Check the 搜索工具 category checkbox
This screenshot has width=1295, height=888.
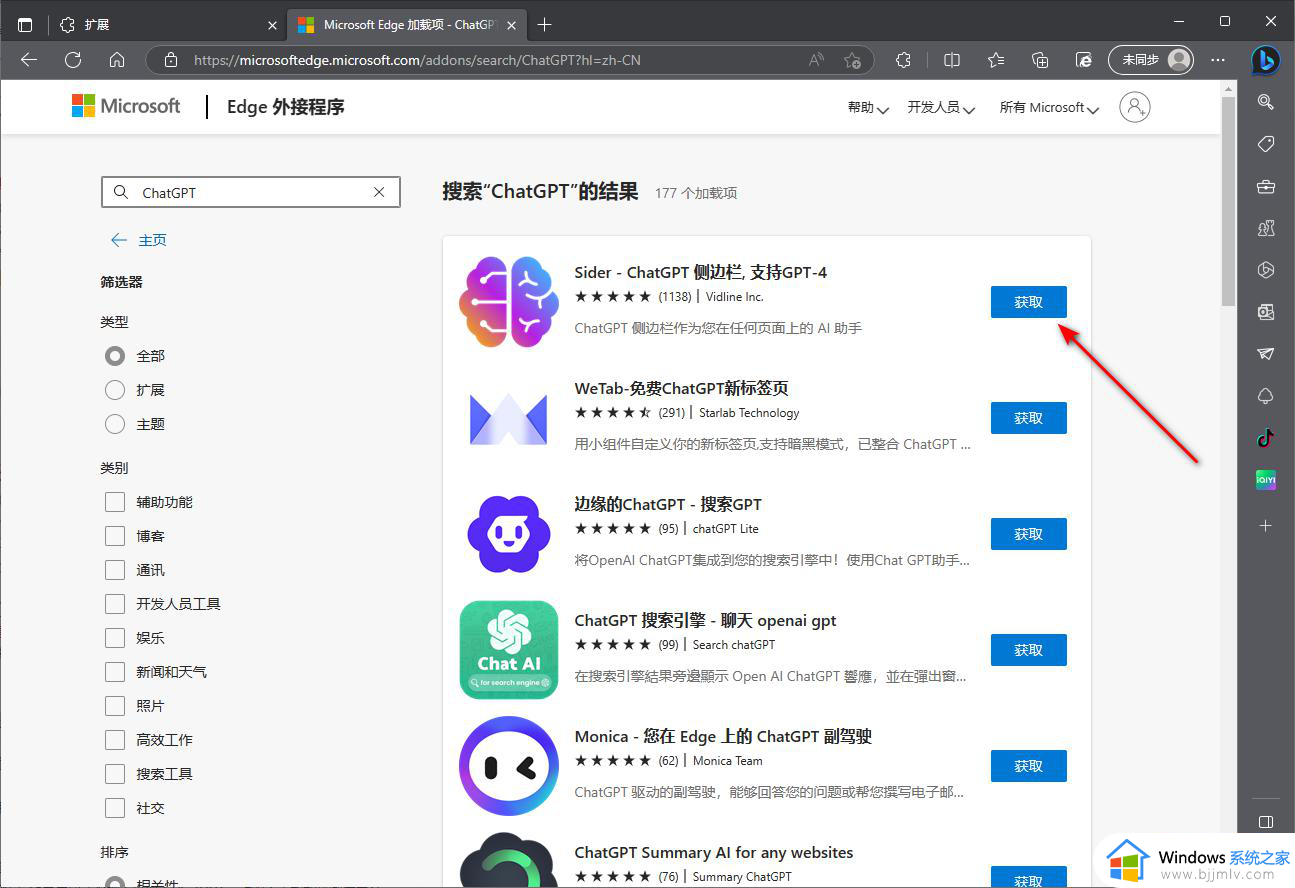(x=115, y=774)
